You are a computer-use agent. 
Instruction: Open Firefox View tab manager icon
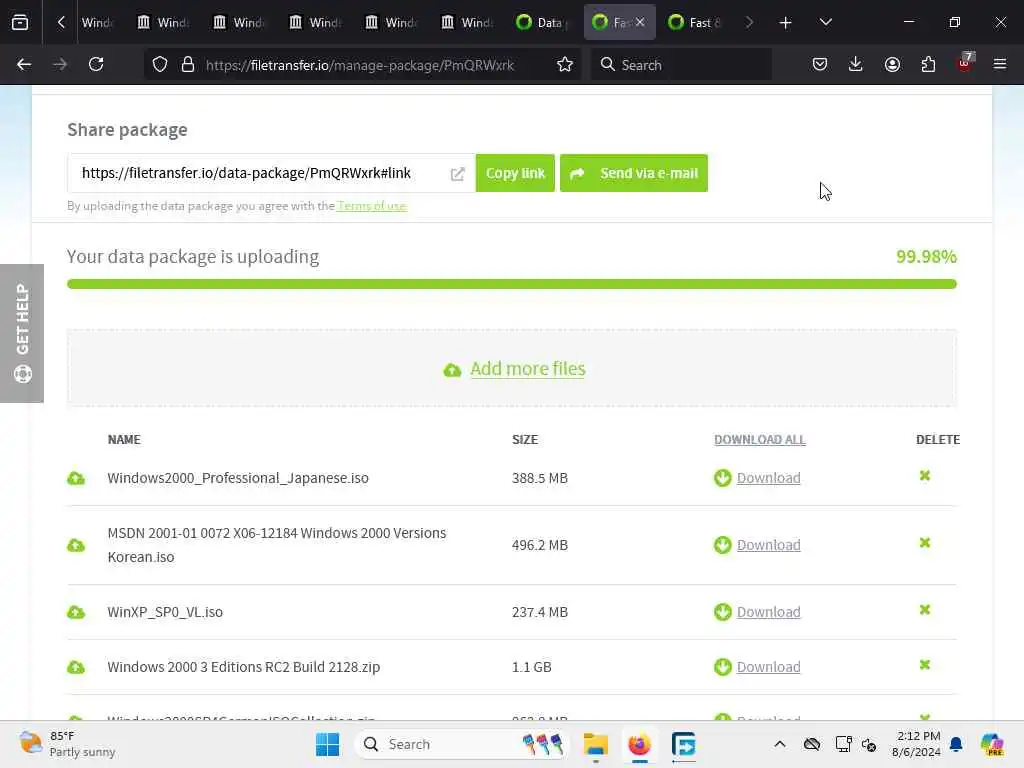(x=20, y=22)
